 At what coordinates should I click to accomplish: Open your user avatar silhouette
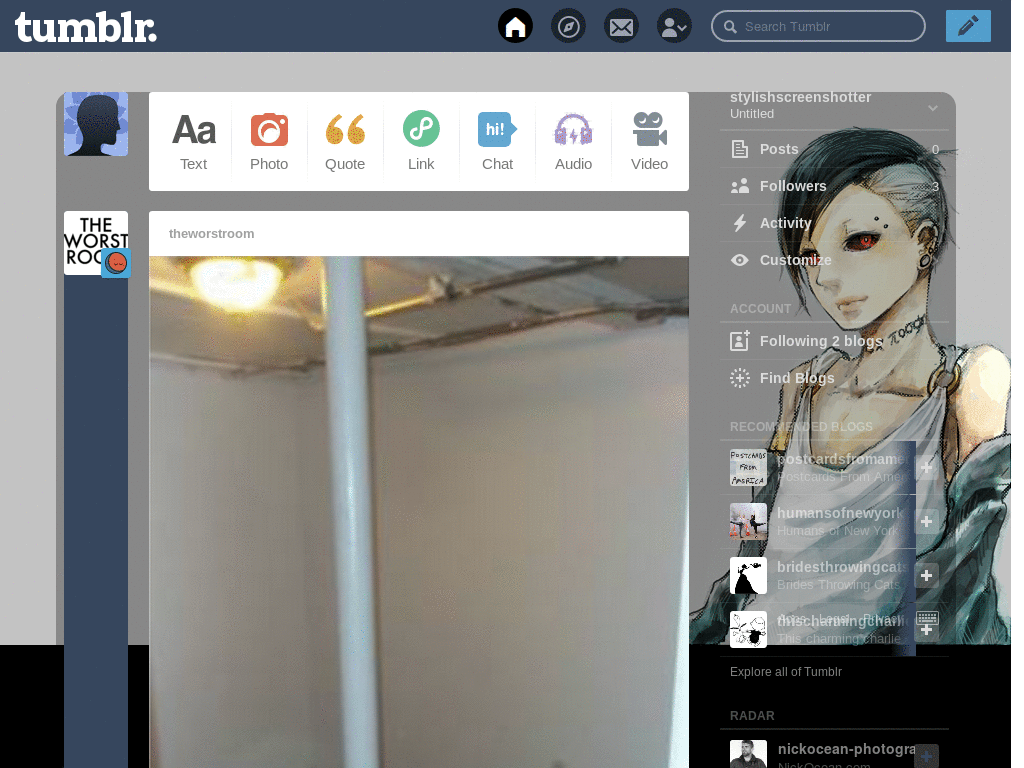coord(96,124)
